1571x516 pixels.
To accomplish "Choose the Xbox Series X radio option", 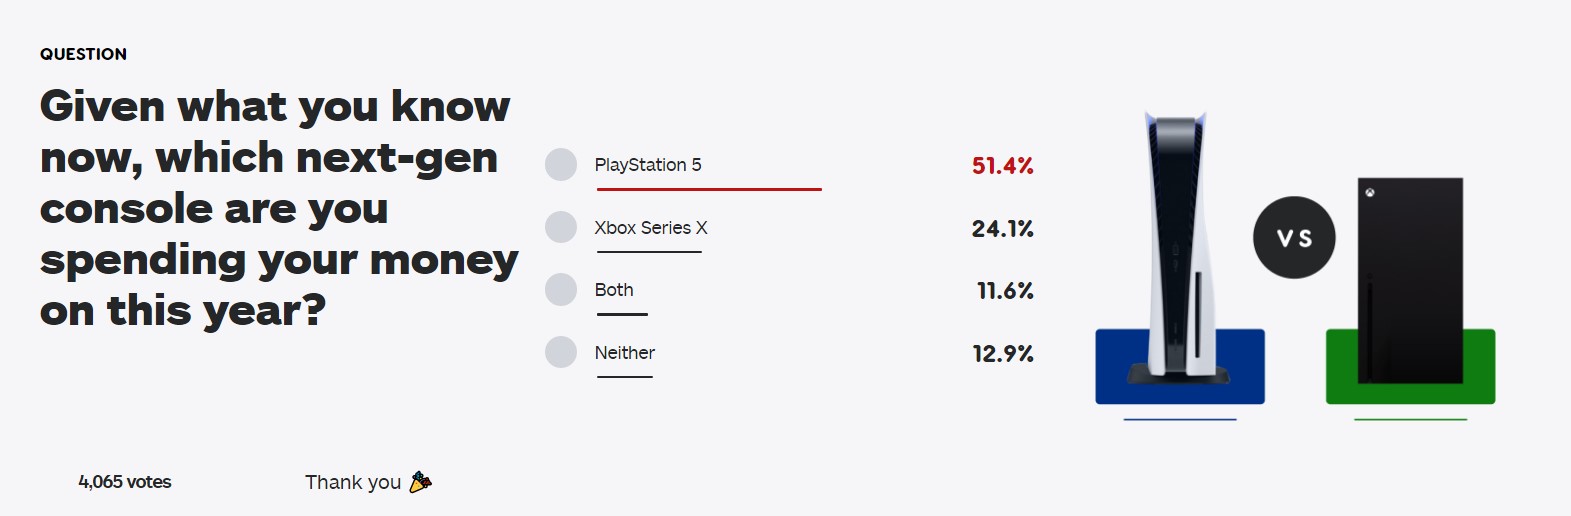I will click(561, 227).
